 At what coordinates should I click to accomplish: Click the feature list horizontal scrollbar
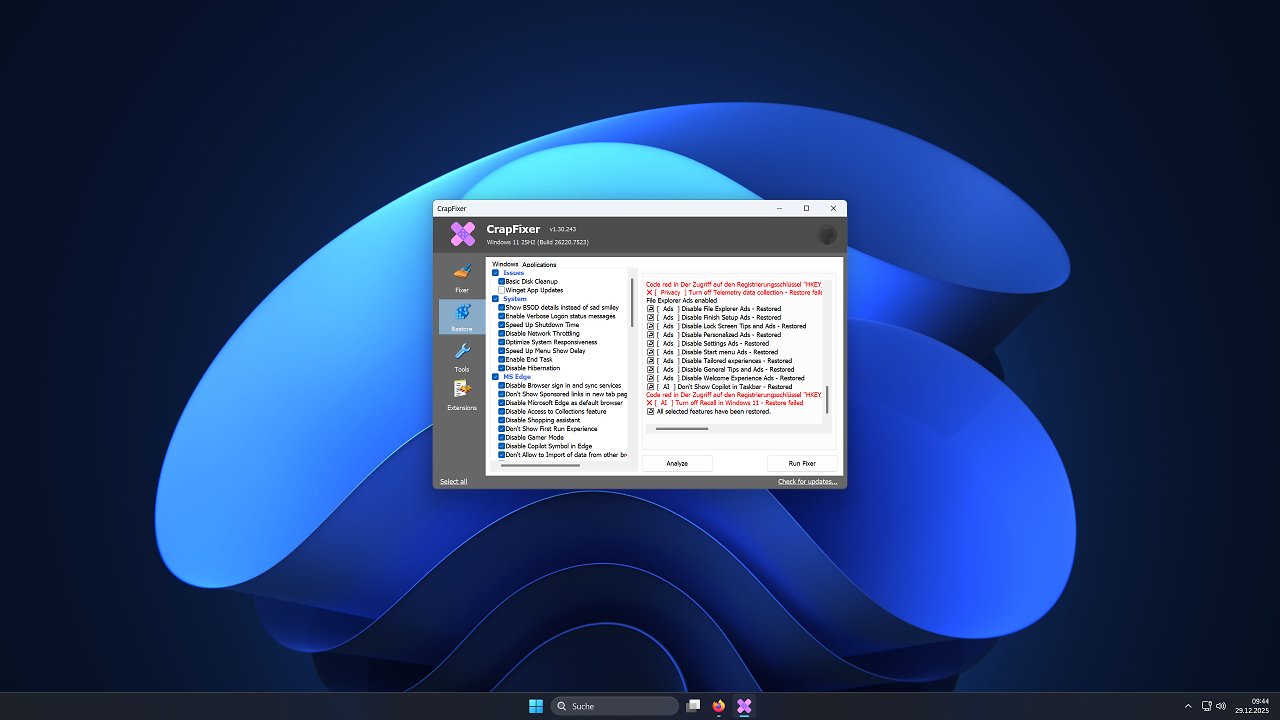coord(539,465)
